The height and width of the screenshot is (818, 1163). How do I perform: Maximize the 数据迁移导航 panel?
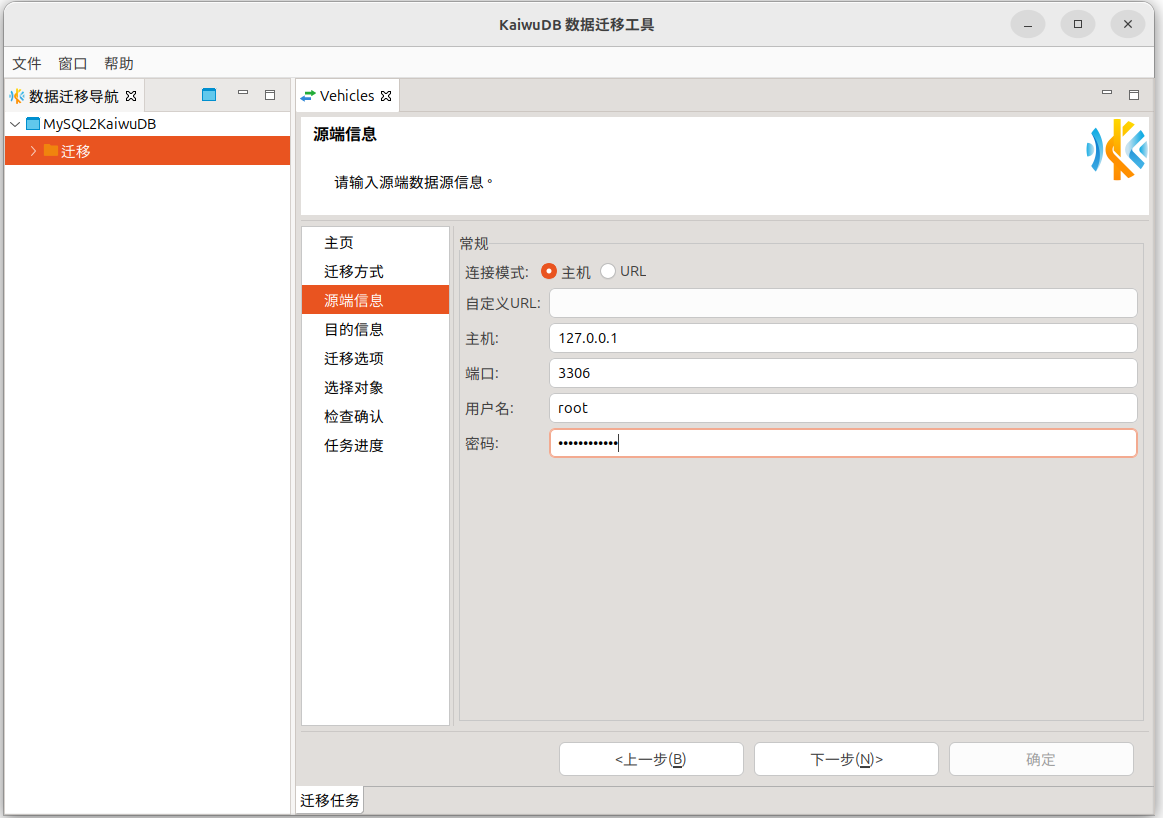pos(270,95)
